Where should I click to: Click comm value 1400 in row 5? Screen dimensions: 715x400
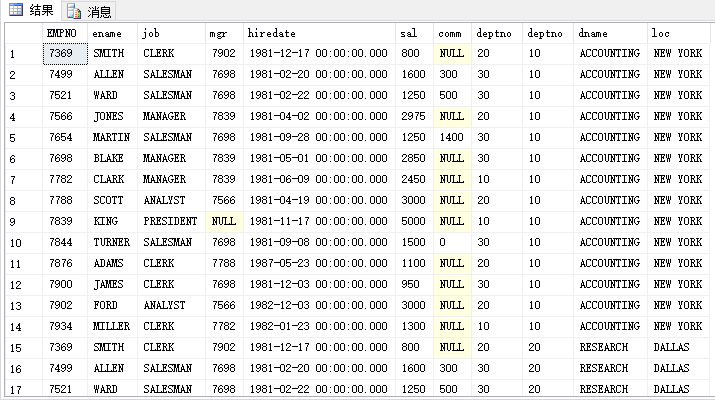452,138
